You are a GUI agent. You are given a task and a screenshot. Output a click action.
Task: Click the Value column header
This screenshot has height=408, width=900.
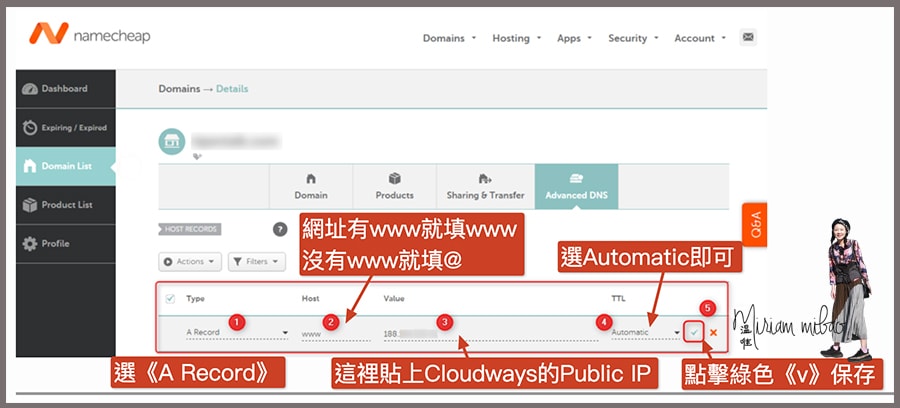[x=394, y=299]
